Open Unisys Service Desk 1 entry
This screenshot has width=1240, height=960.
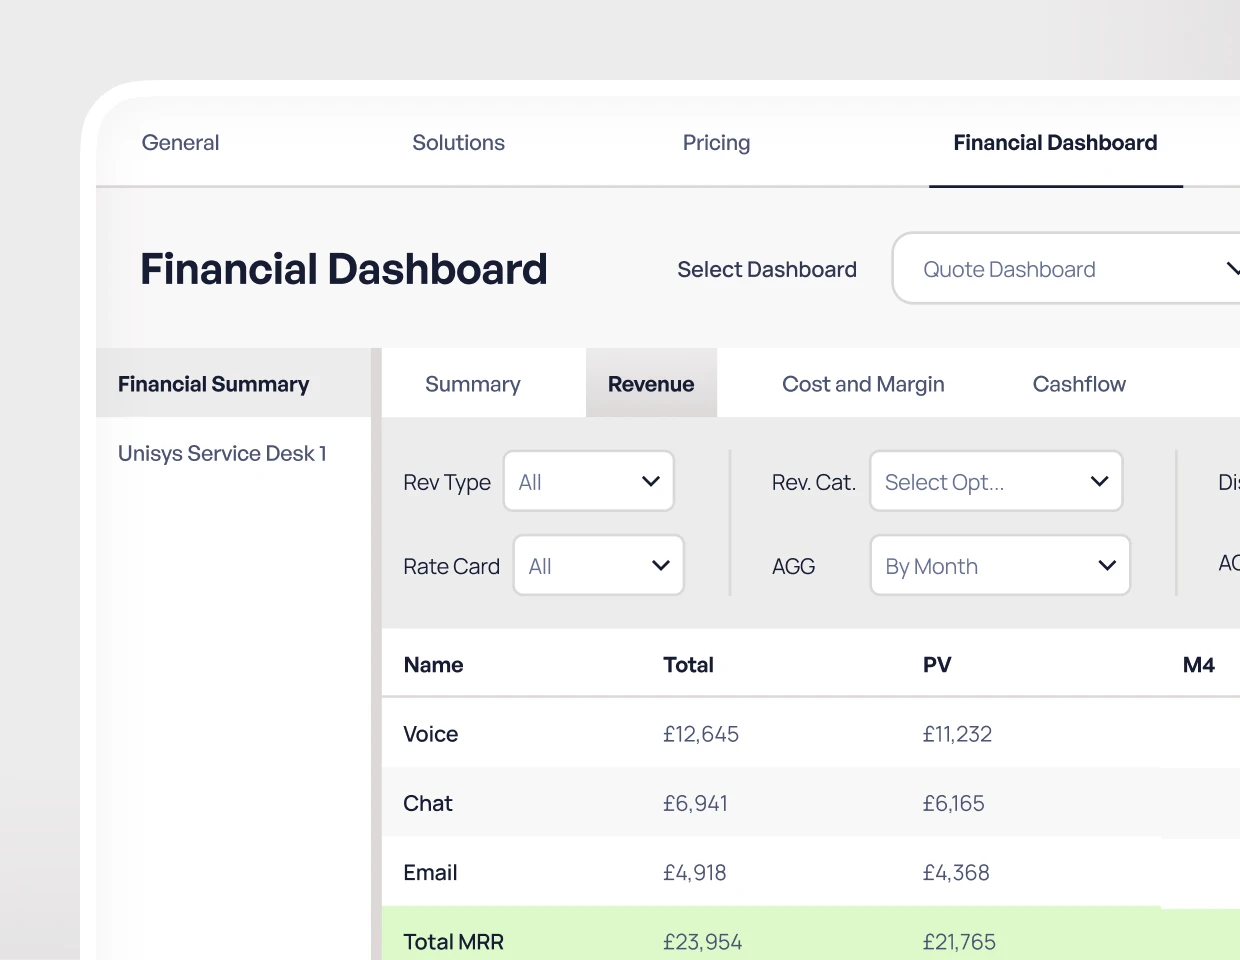(222, 453)
